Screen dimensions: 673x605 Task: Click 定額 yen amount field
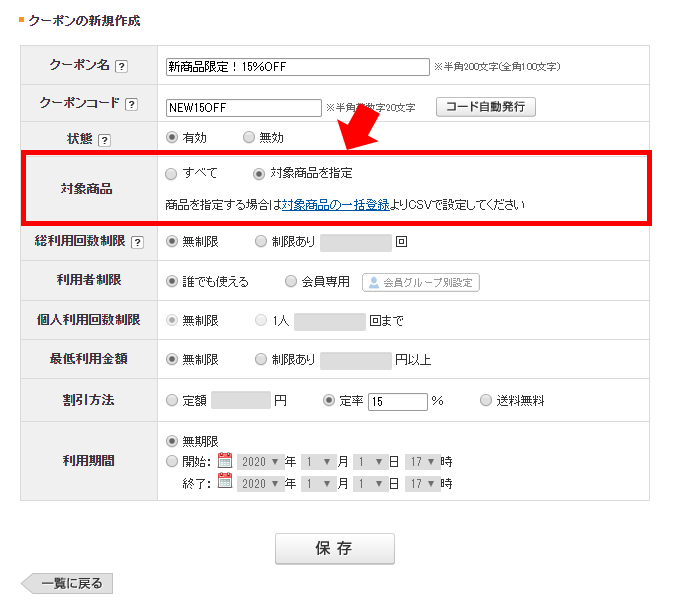(x=241, y=400)
